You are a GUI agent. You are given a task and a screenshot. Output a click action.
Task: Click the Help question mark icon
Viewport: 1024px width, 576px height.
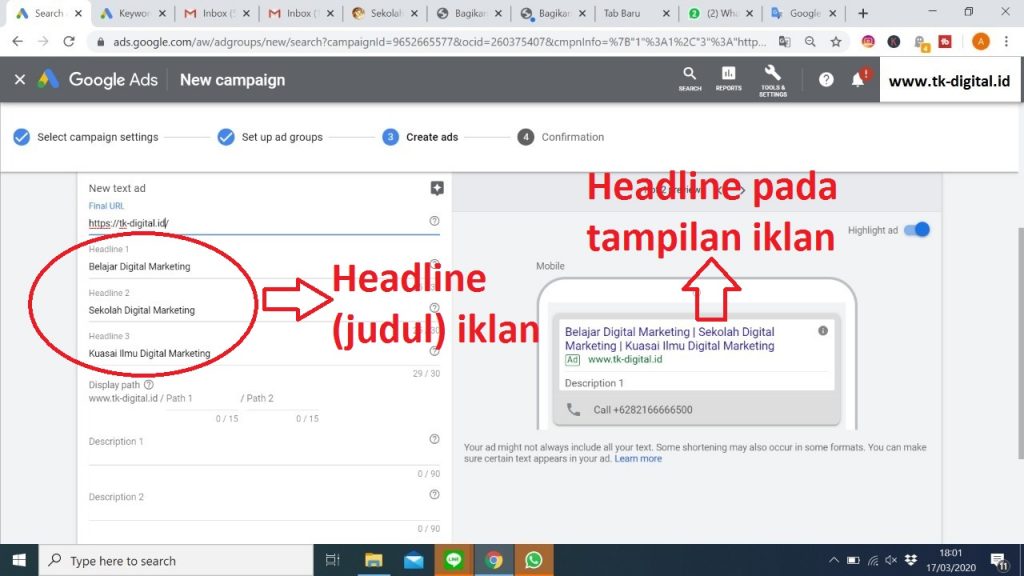point(826,80)
